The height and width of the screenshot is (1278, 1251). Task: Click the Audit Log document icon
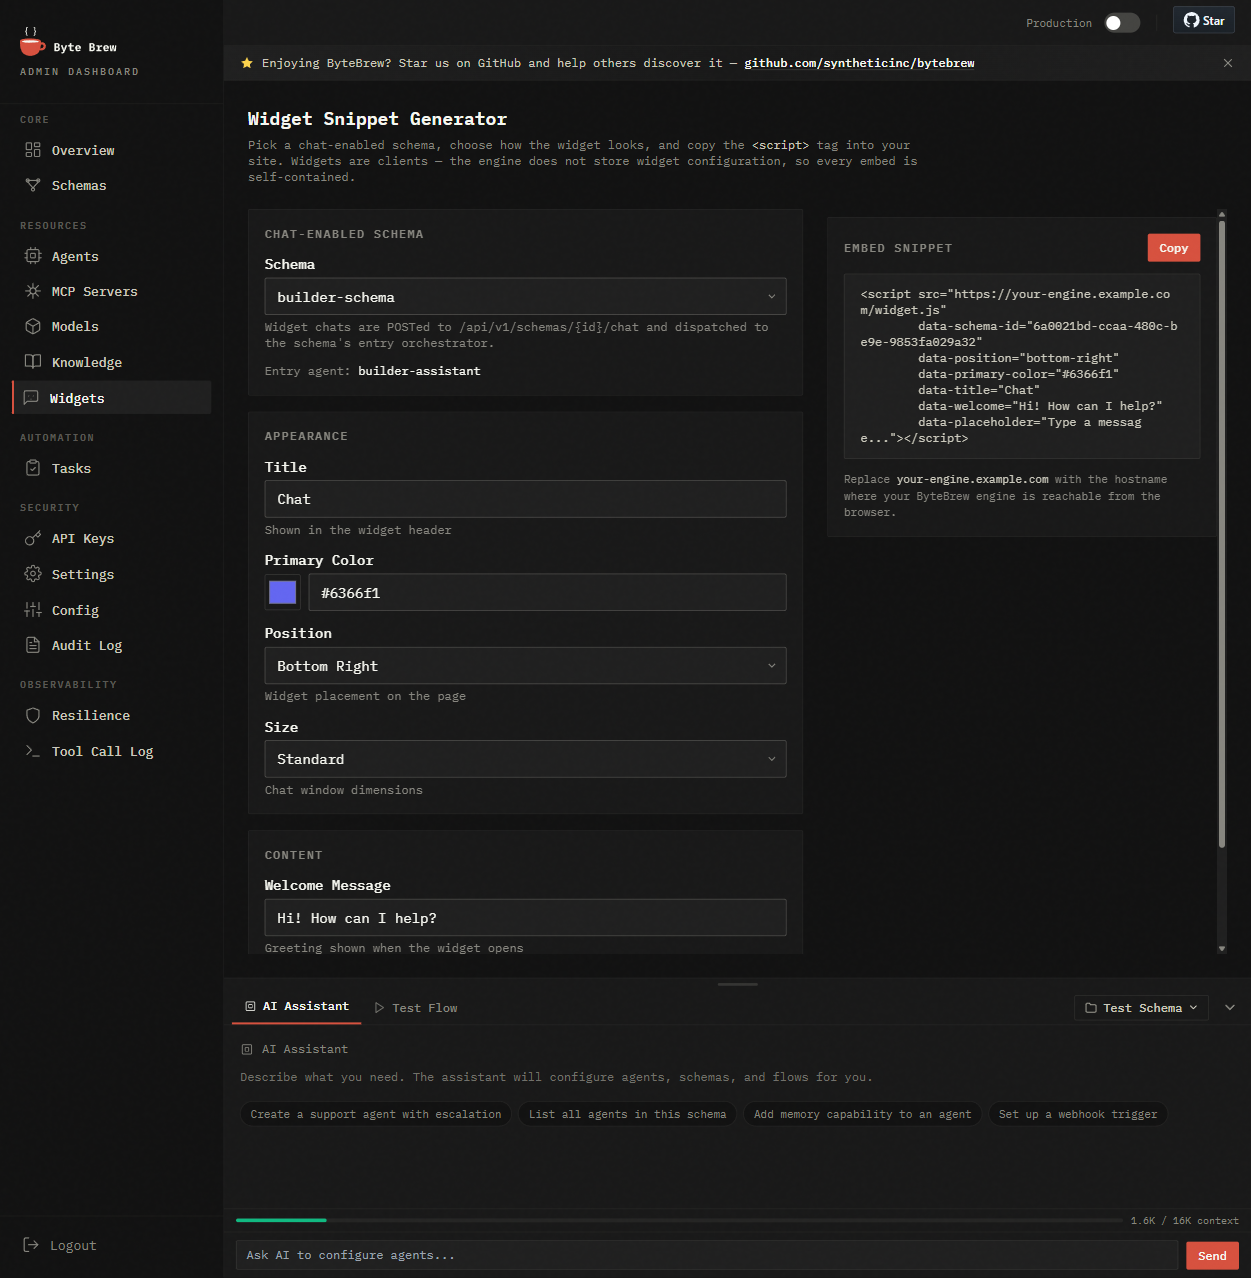[x=33, y=645]
